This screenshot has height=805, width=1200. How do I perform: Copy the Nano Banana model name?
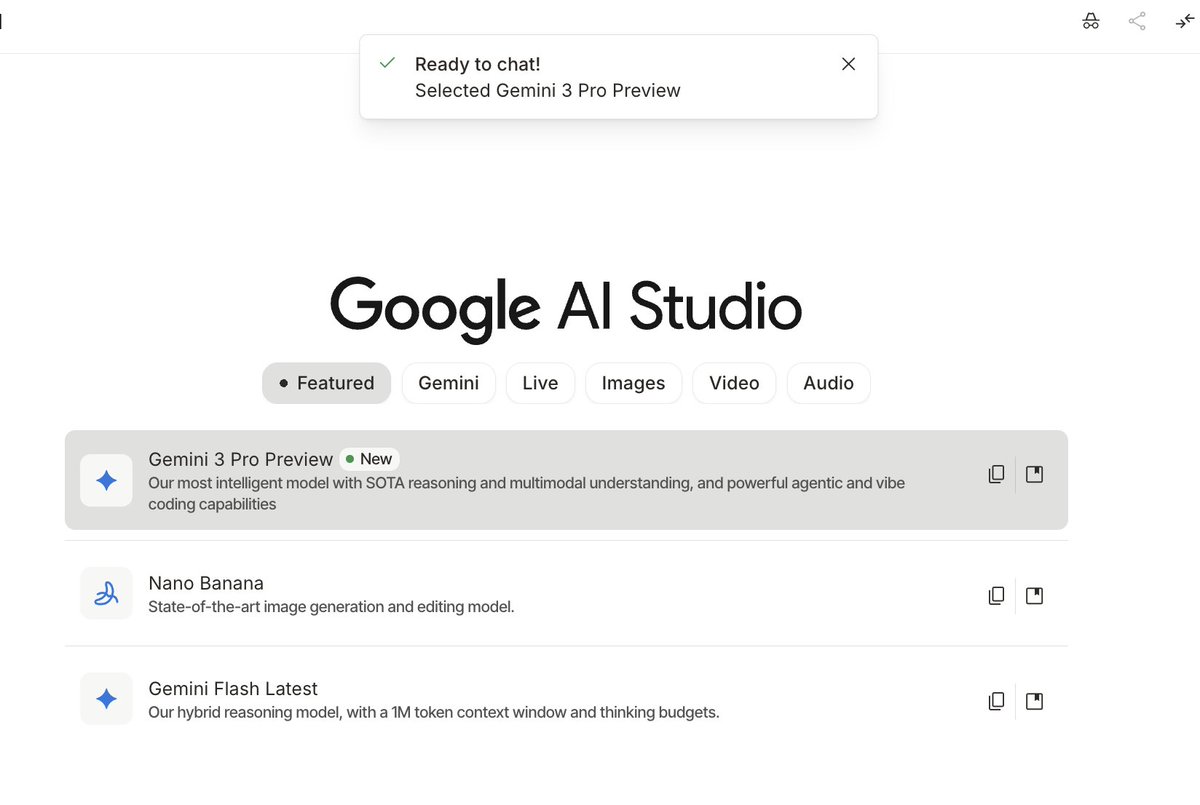[x=996, y=596]
